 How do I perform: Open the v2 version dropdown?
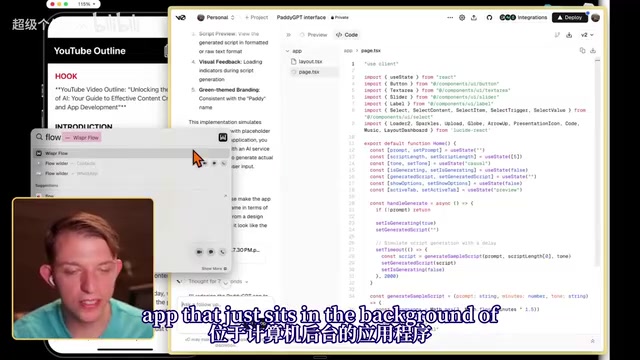coord(587,35)
